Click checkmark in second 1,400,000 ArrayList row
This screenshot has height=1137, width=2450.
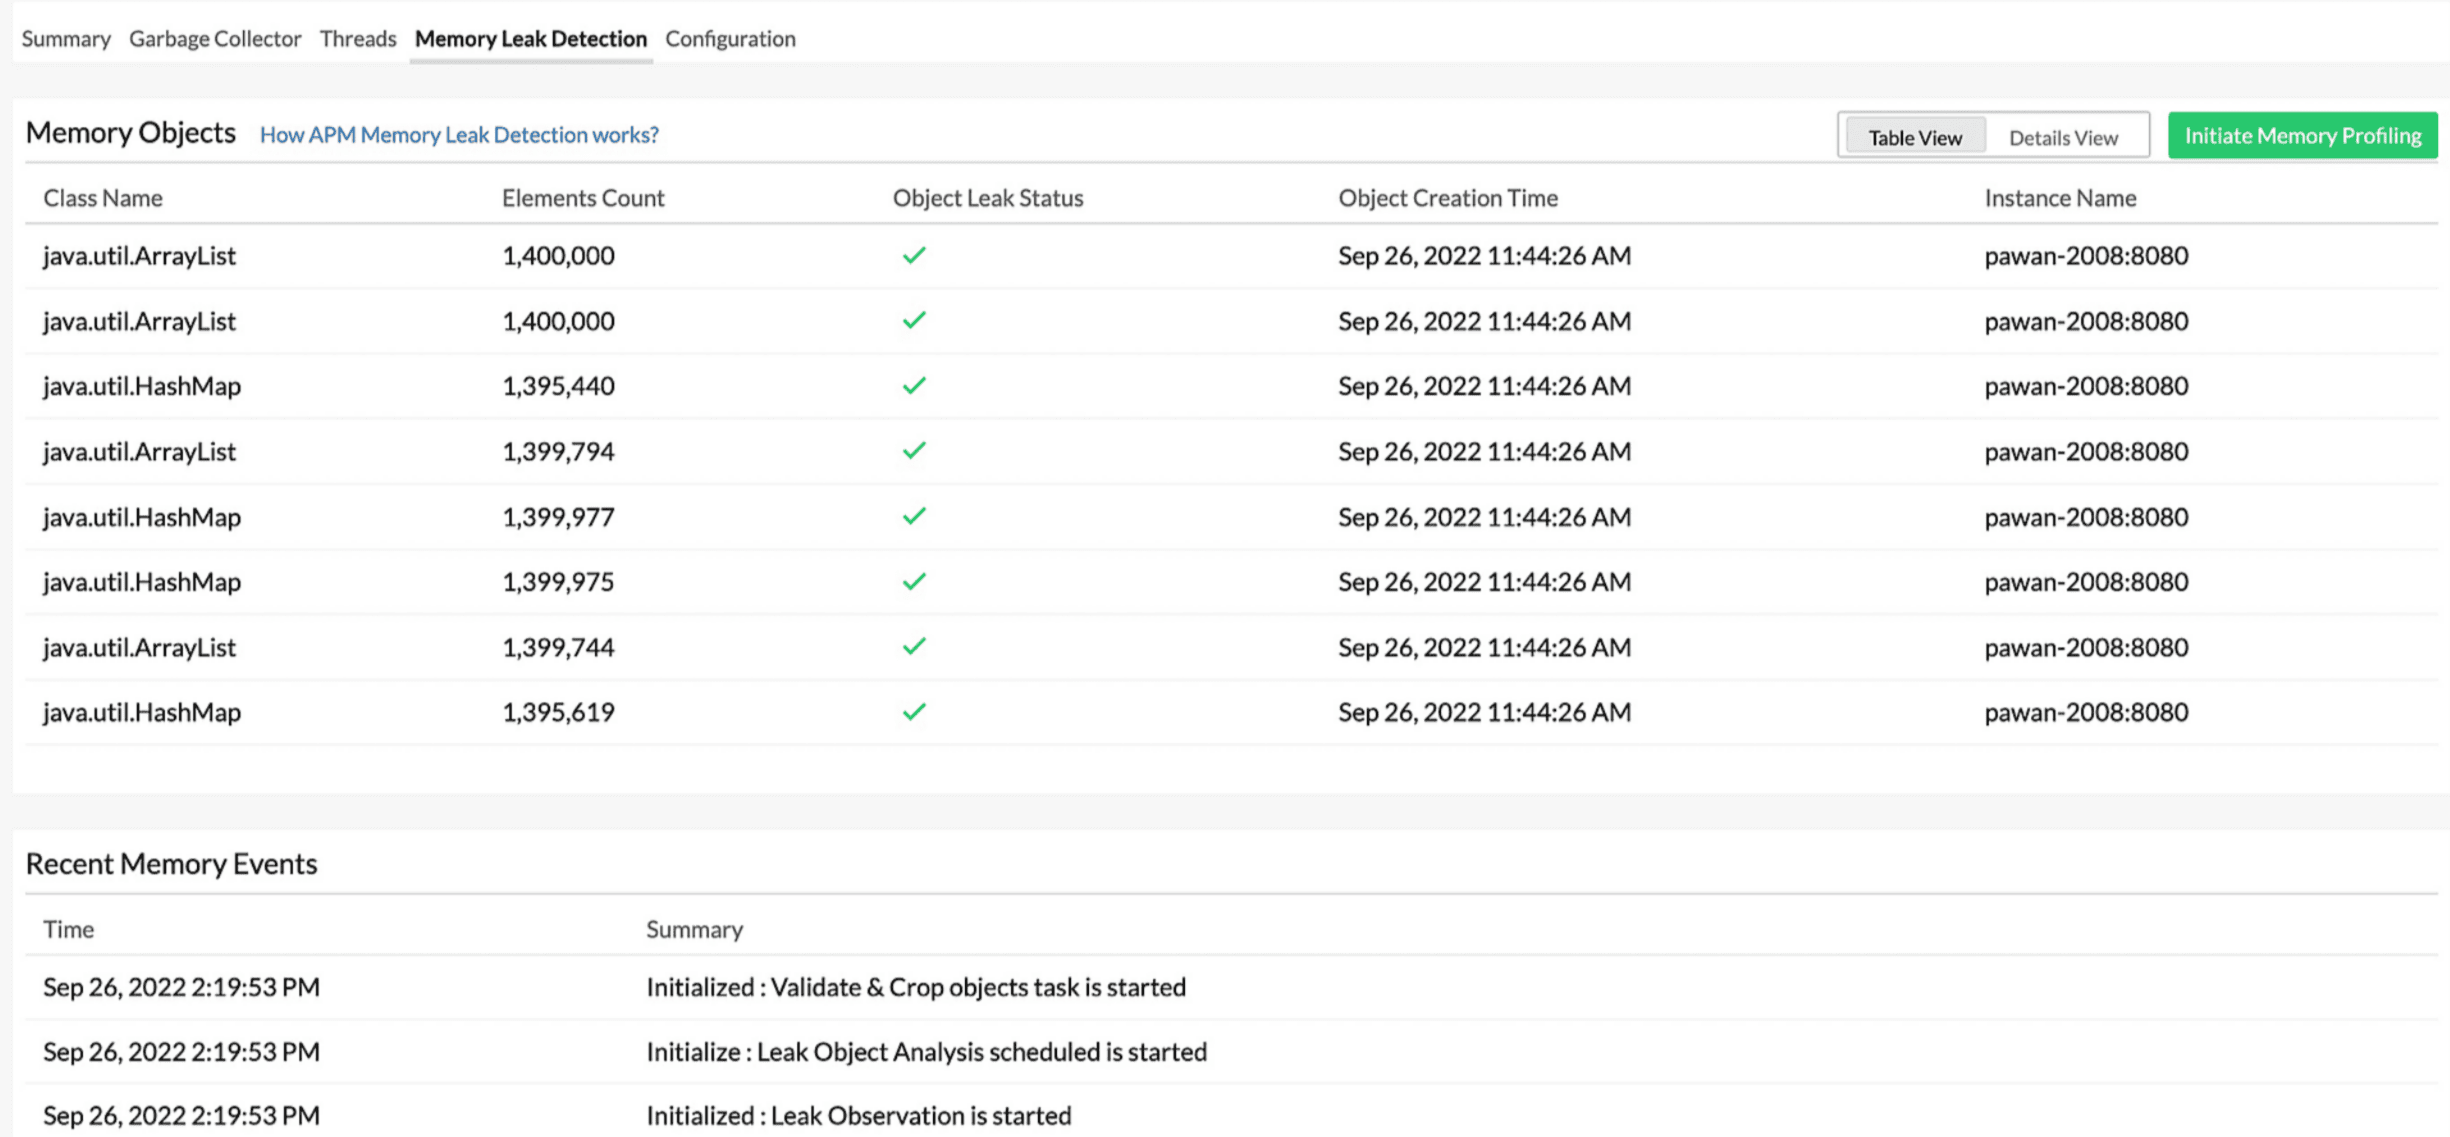(913, 321)
